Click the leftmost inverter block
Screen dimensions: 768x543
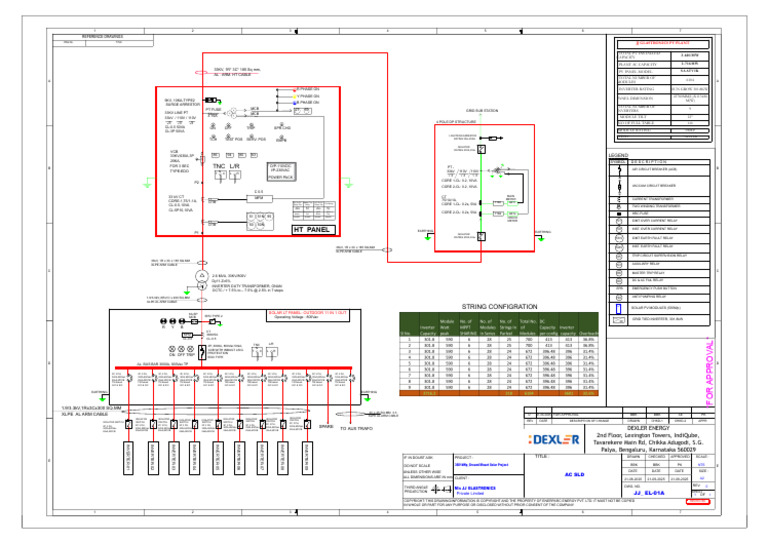pyautogui.click(x=128, y=458)
